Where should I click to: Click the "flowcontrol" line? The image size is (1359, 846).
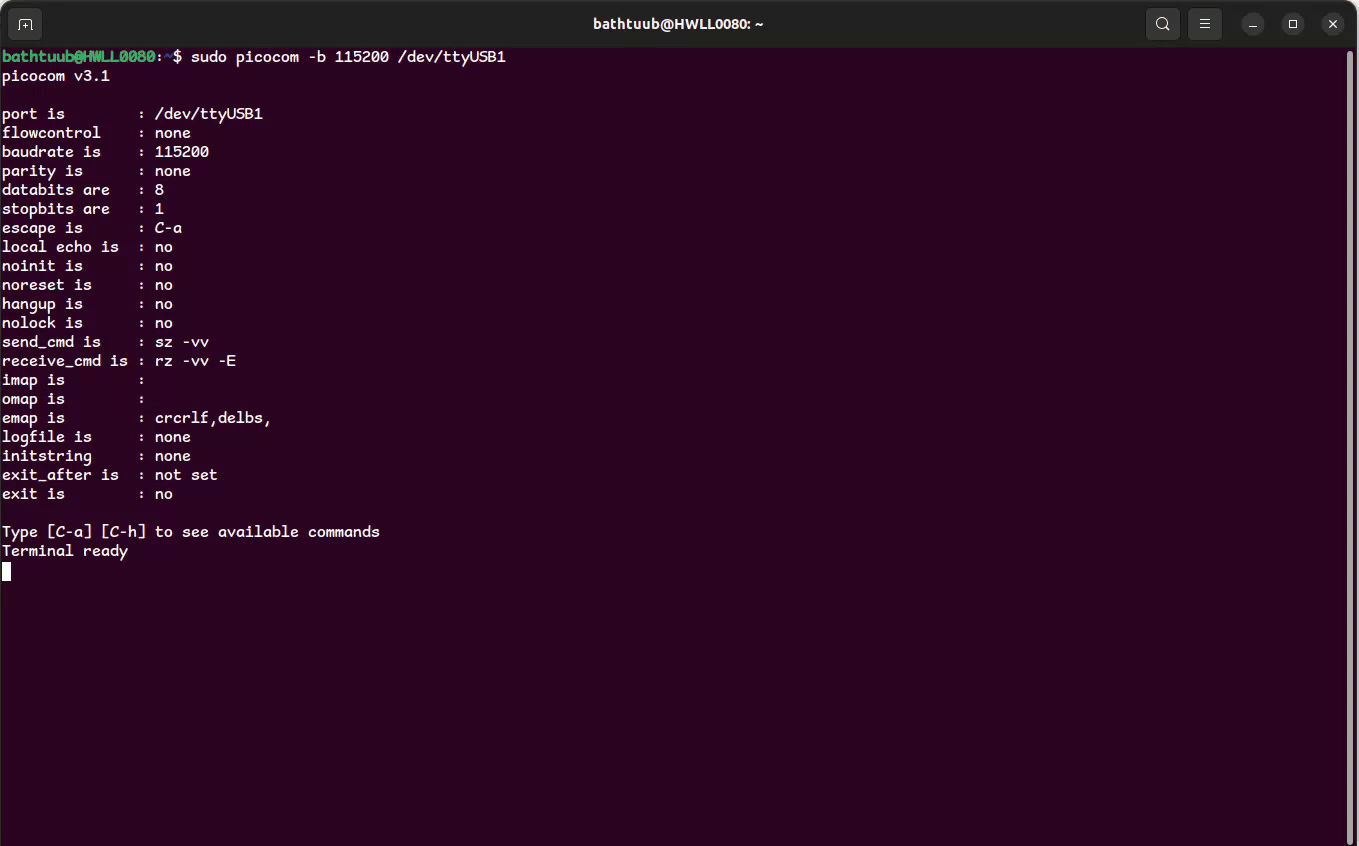click(x=96, y=133)
